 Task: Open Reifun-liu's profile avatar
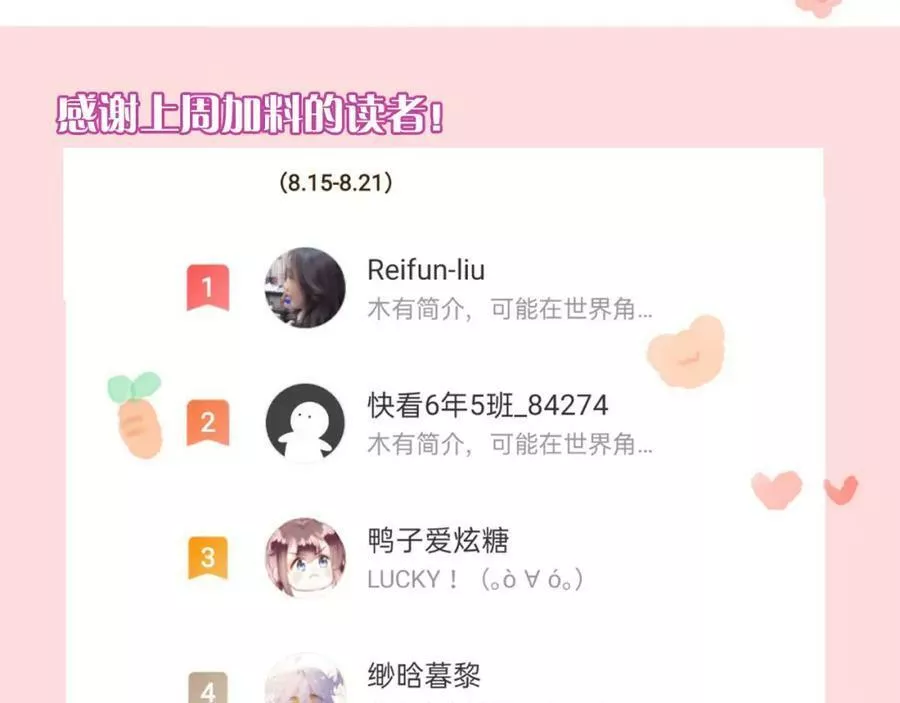click(305, 288)
